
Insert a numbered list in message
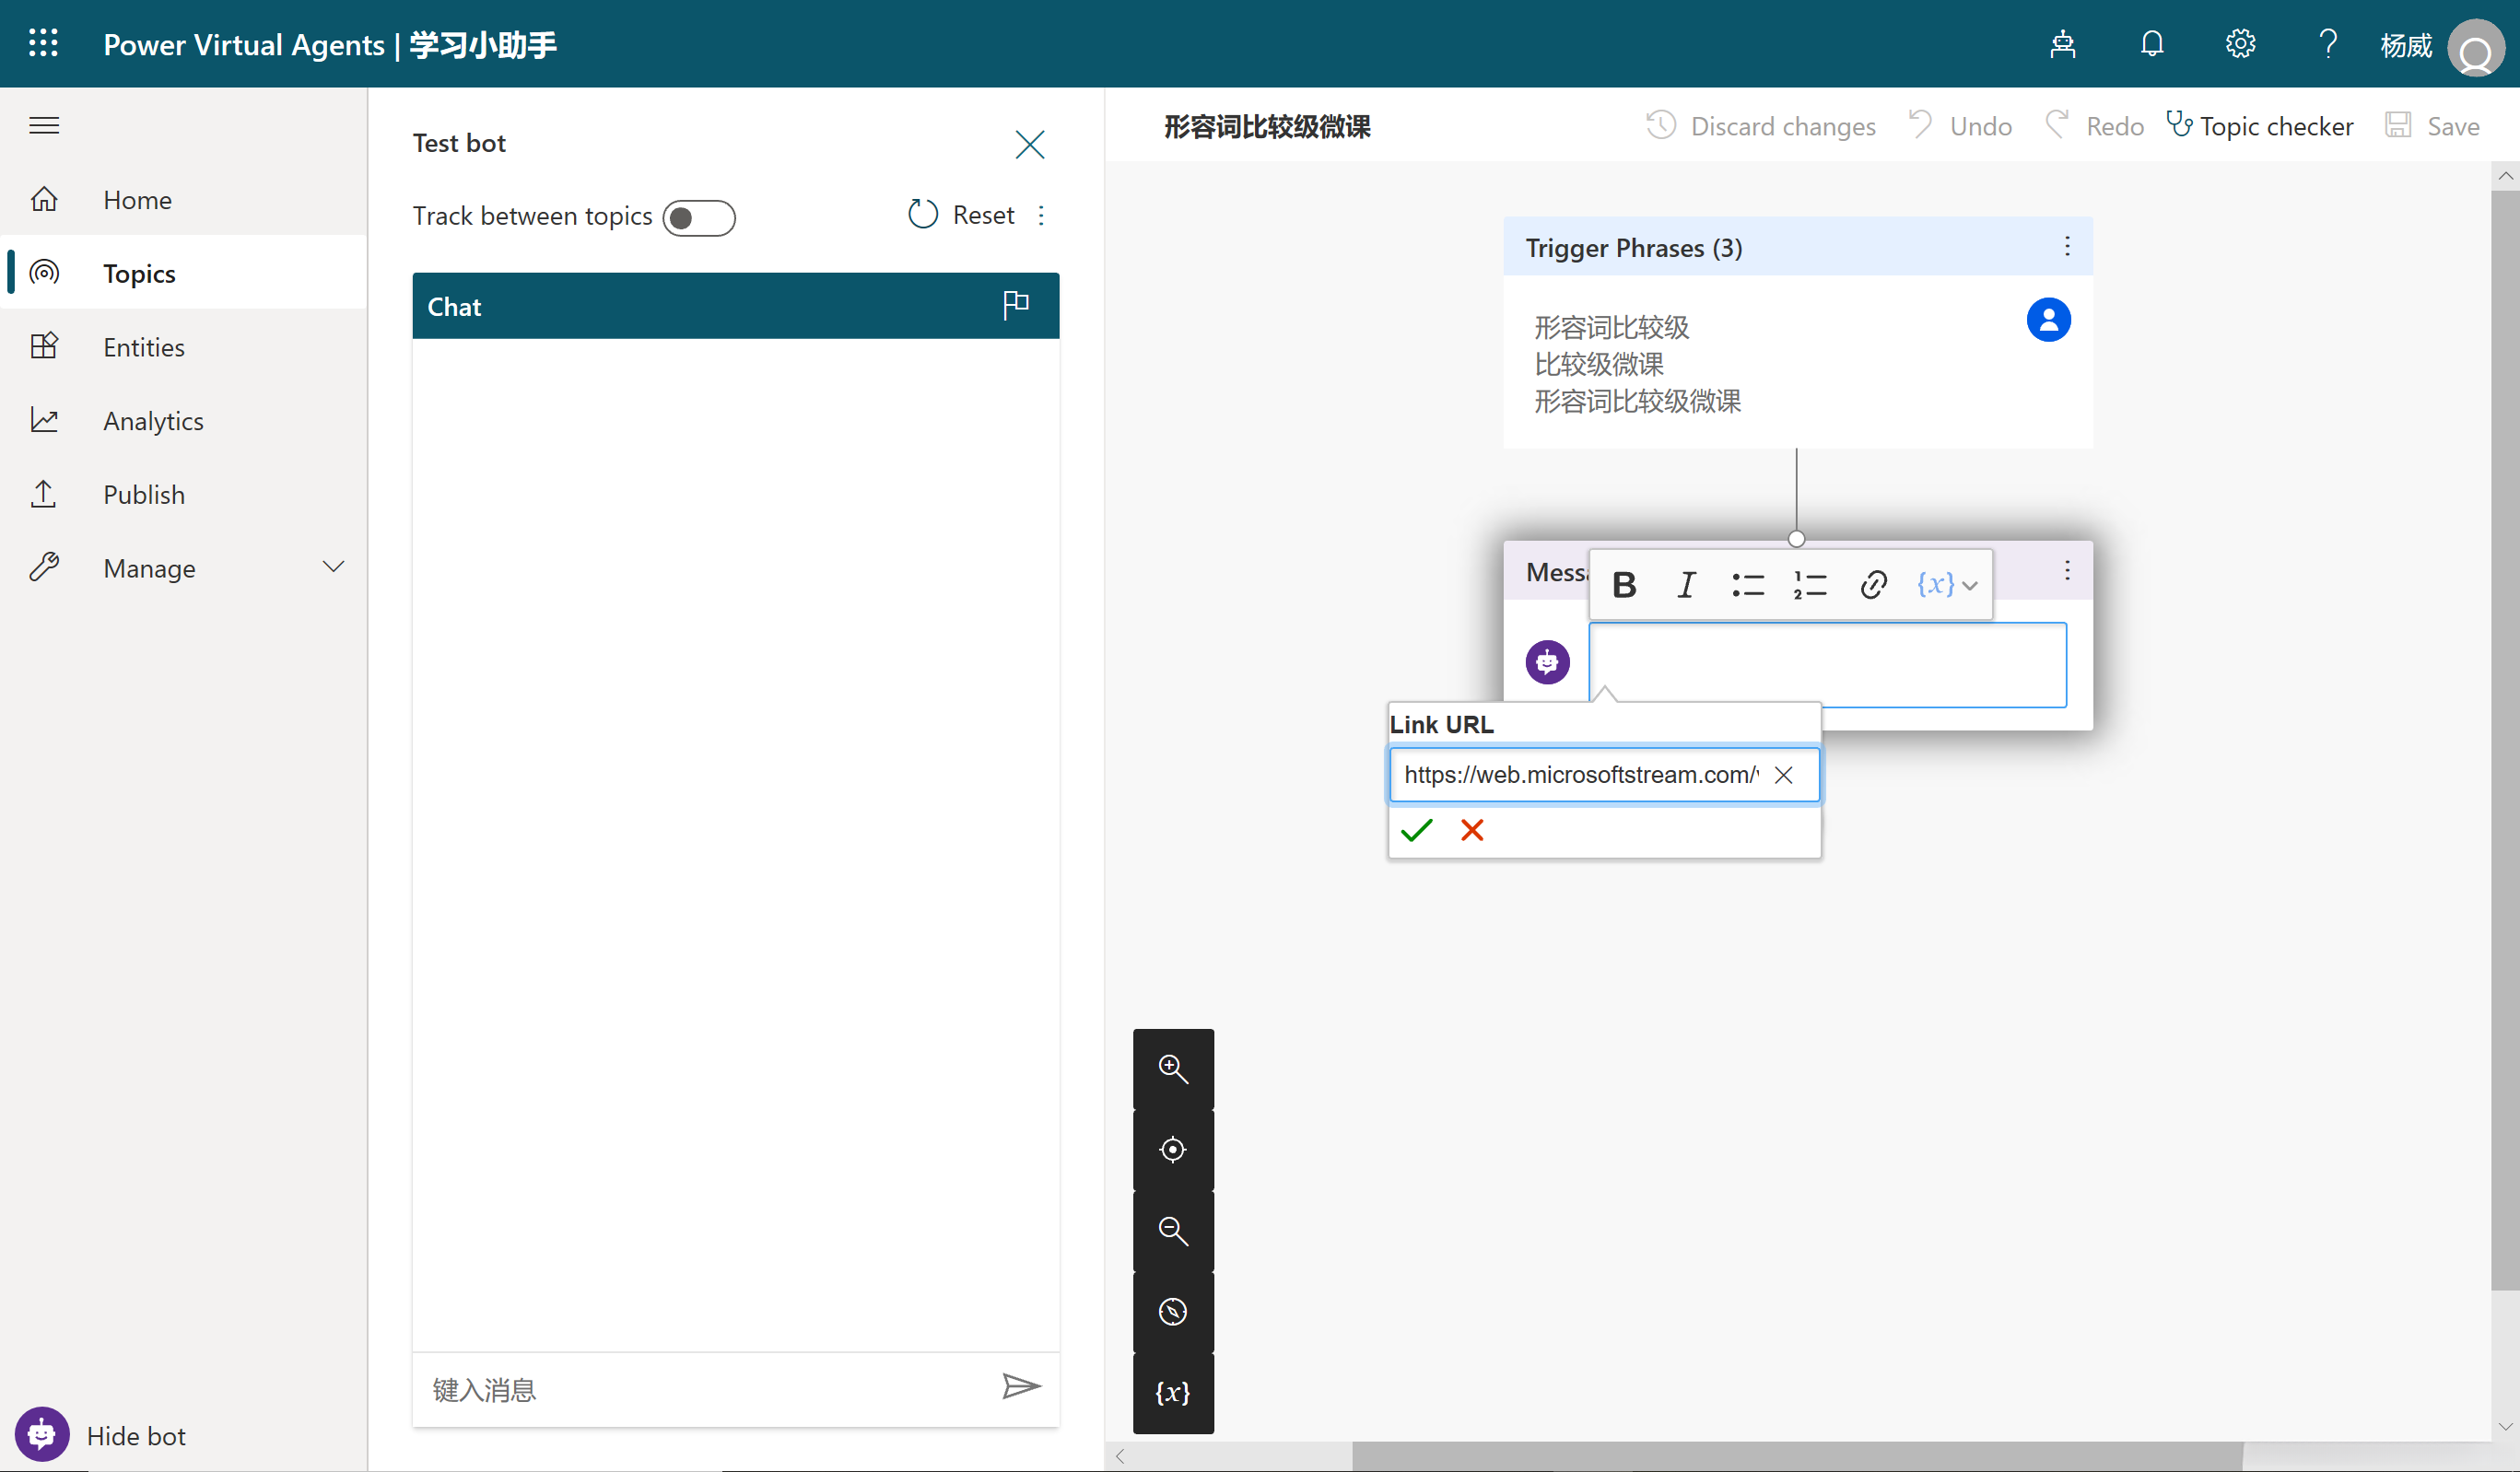point(1809,585)
